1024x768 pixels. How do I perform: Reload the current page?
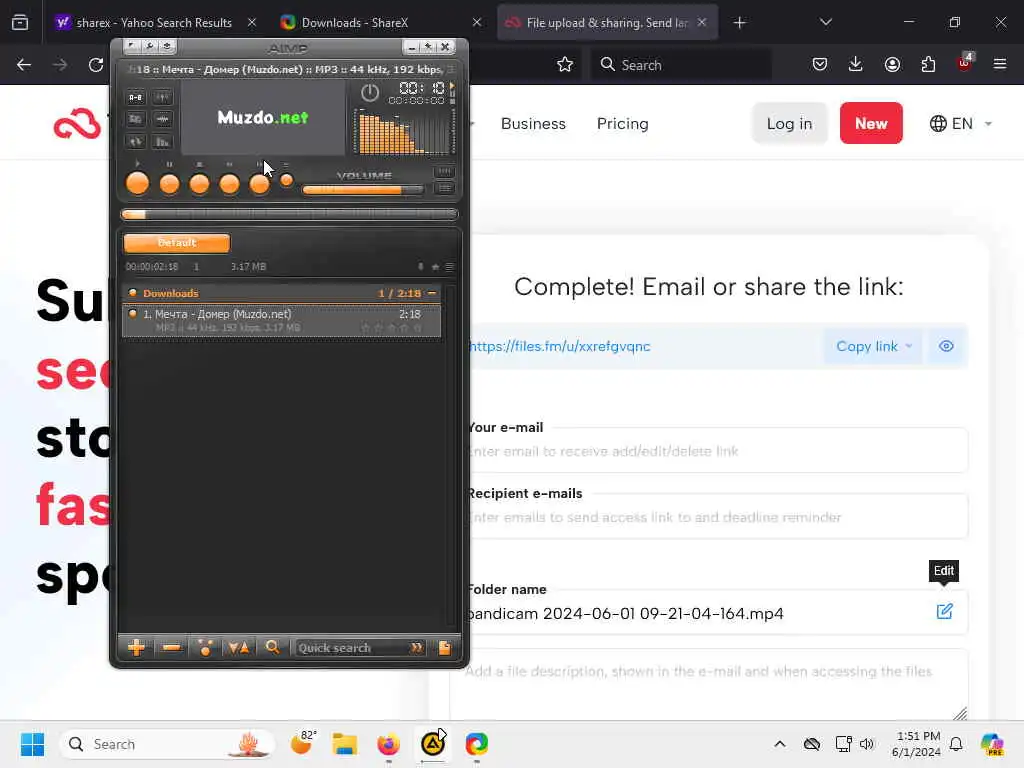tap(96, 65)
